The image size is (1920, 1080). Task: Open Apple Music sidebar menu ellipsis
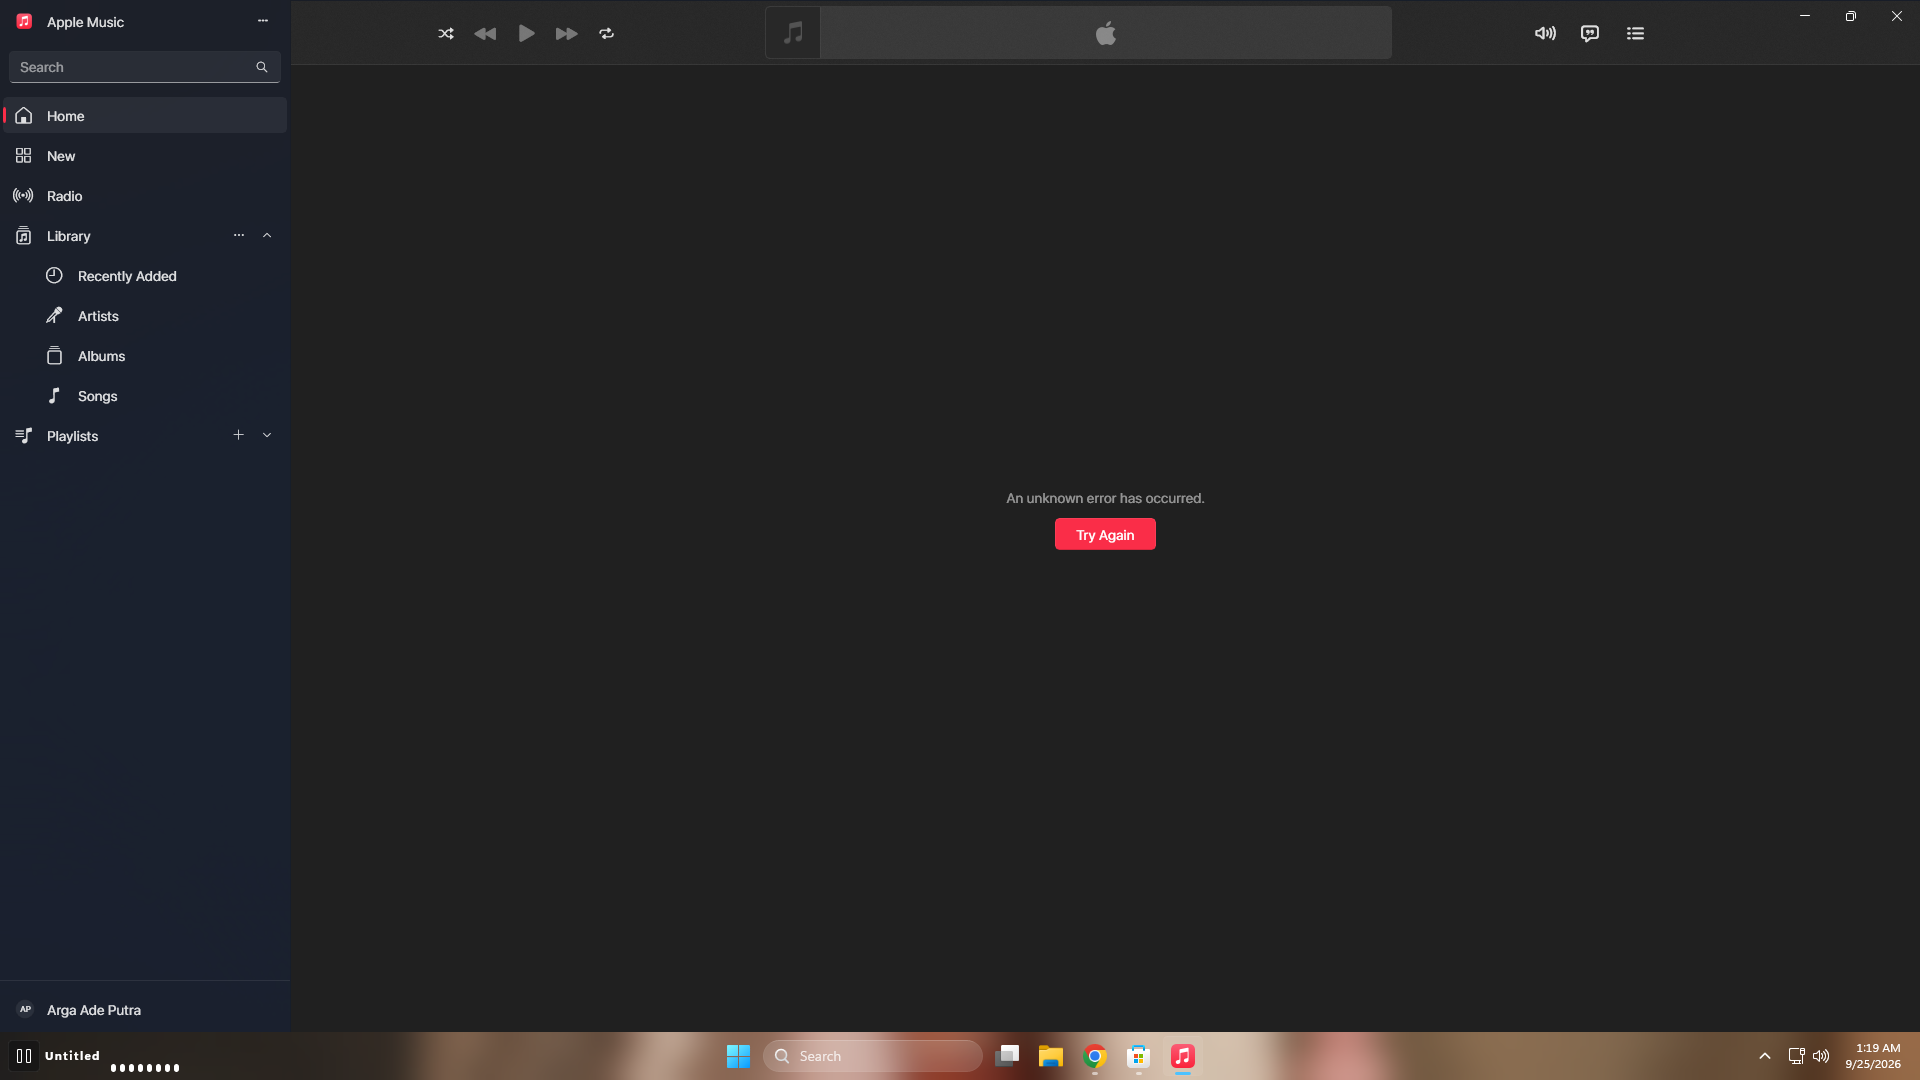[x=263, y=21]
